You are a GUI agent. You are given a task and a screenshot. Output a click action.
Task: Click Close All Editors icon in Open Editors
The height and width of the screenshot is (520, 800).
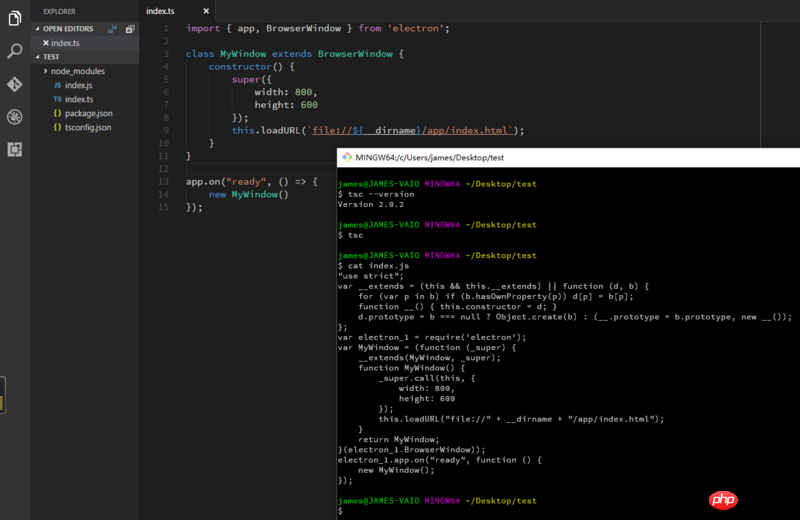tap(130, 29)
